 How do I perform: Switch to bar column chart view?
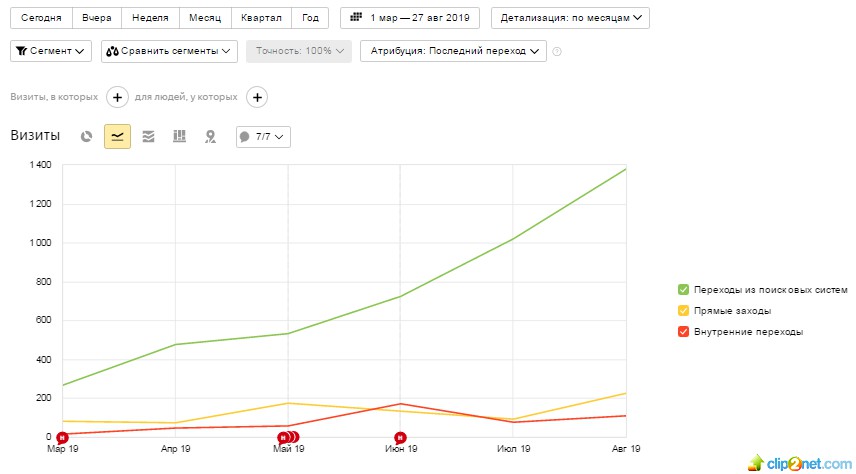tap(179, 137)
